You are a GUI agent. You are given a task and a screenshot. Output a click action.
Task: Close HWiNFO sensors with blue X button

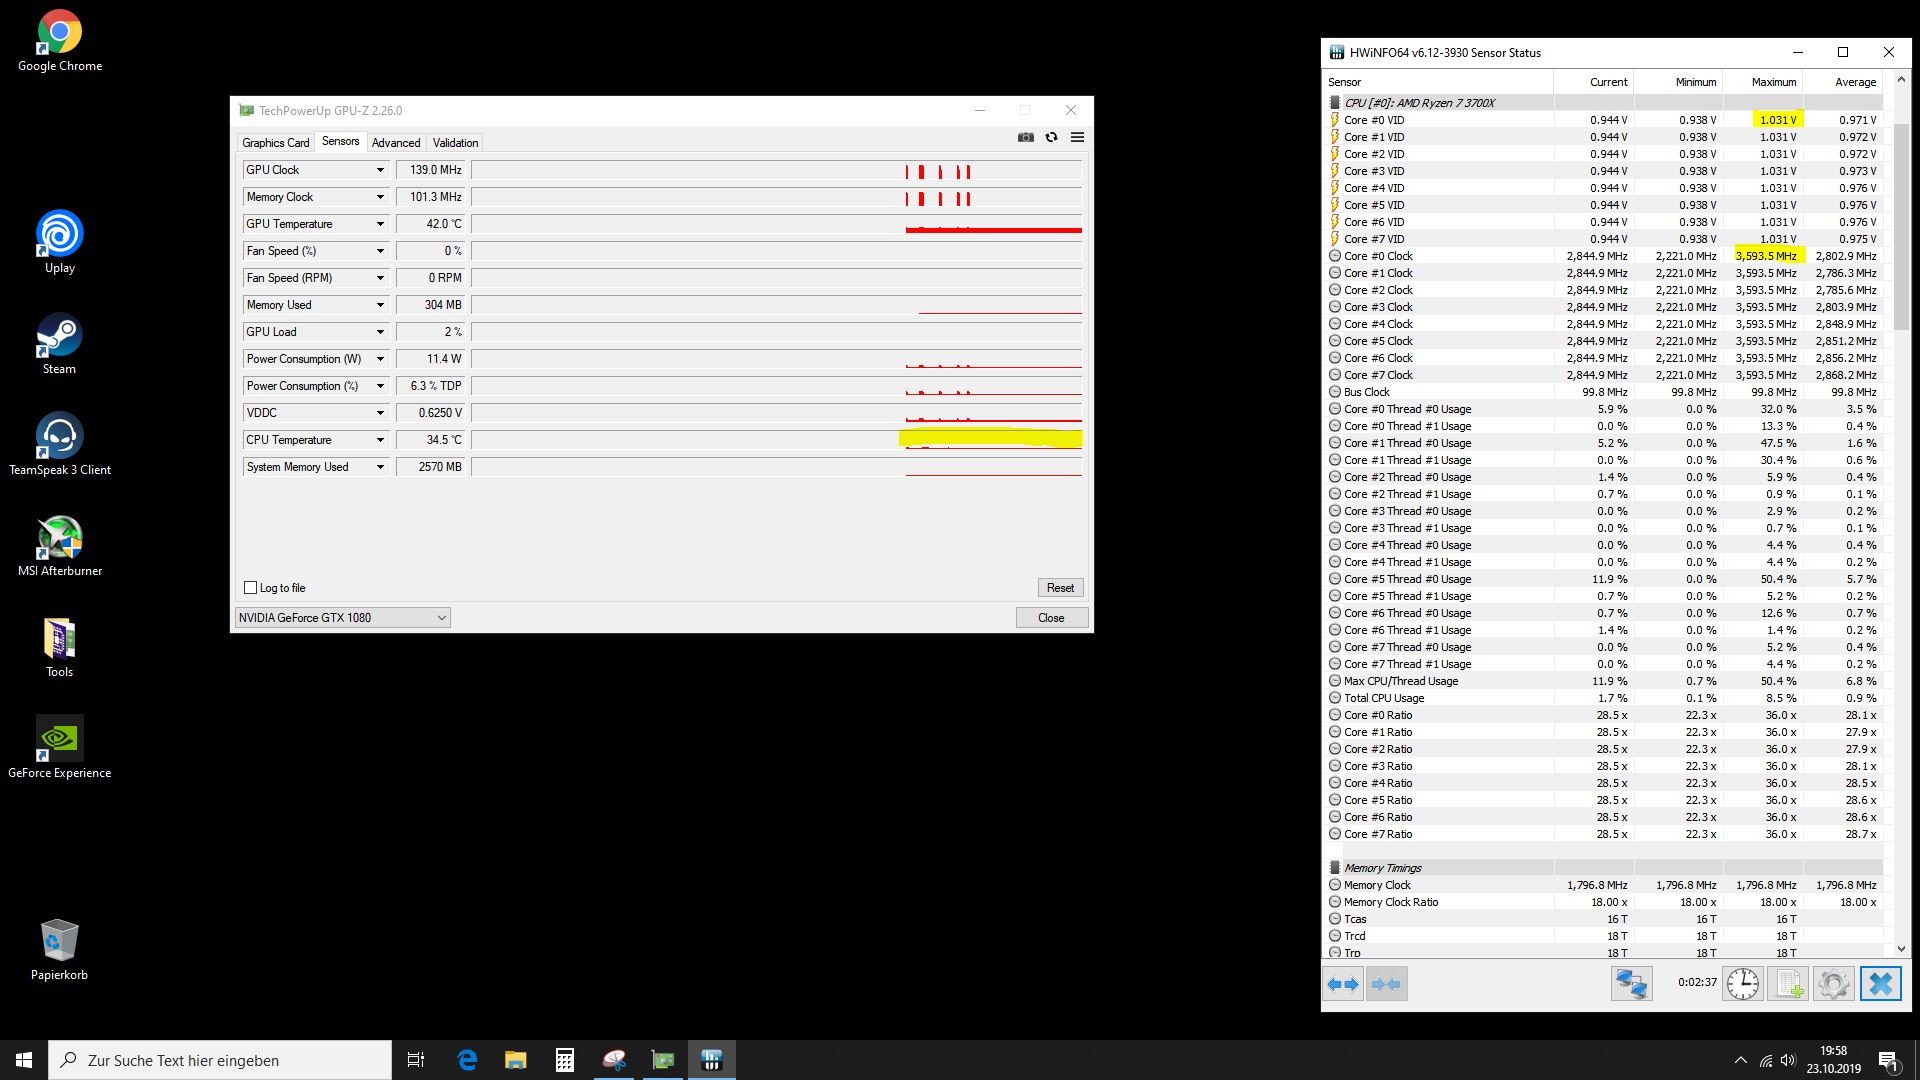1880,984
